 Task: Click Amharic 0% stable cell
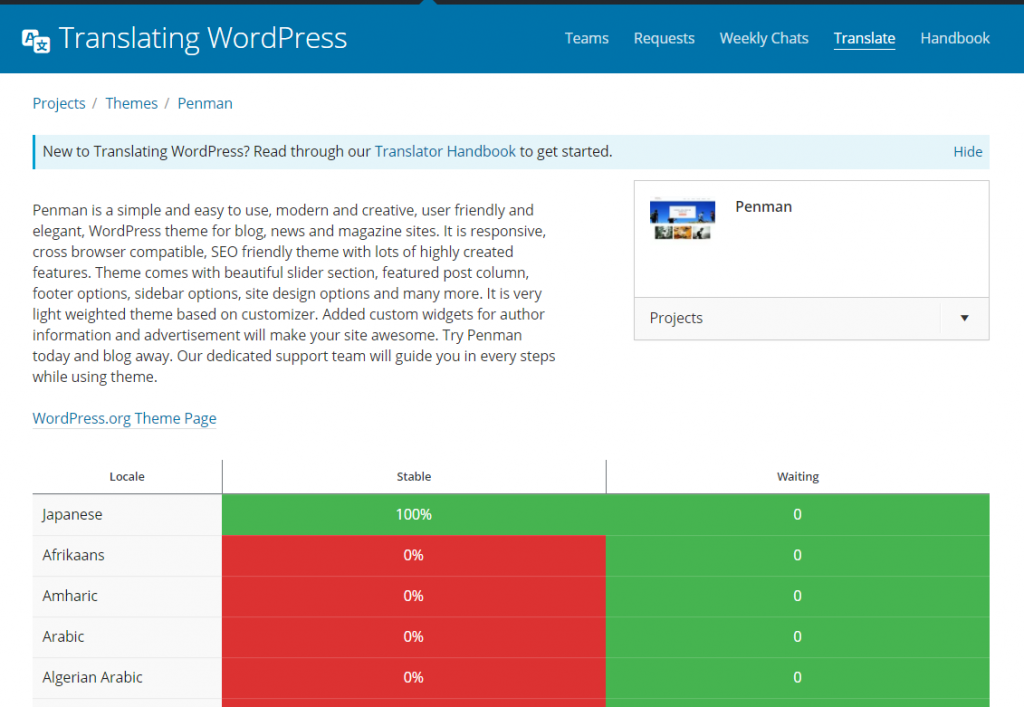coord(413,596)
